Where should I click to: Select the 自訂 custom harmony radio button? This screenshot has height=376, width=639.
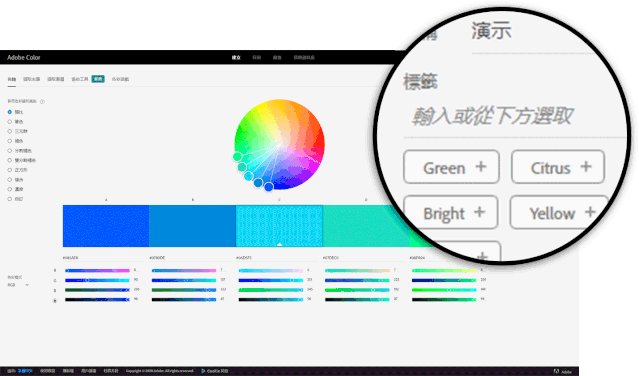9,199
